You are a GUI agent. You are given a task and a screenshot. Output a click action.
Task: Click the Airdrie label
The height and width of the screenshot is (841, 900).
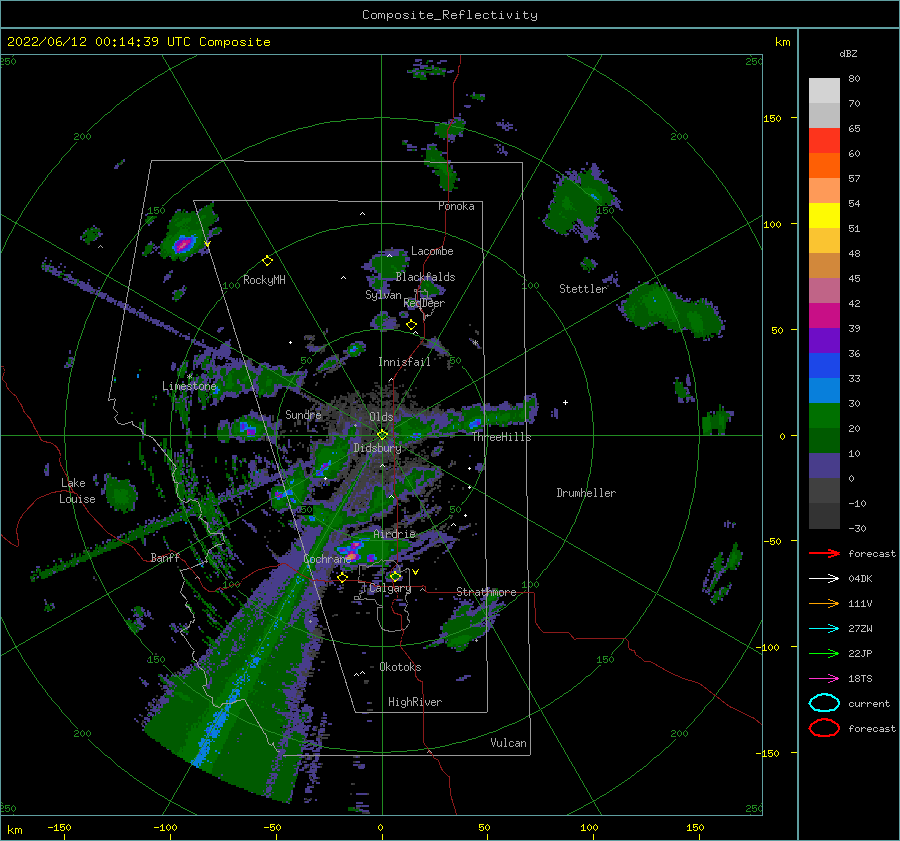point(394,534)
